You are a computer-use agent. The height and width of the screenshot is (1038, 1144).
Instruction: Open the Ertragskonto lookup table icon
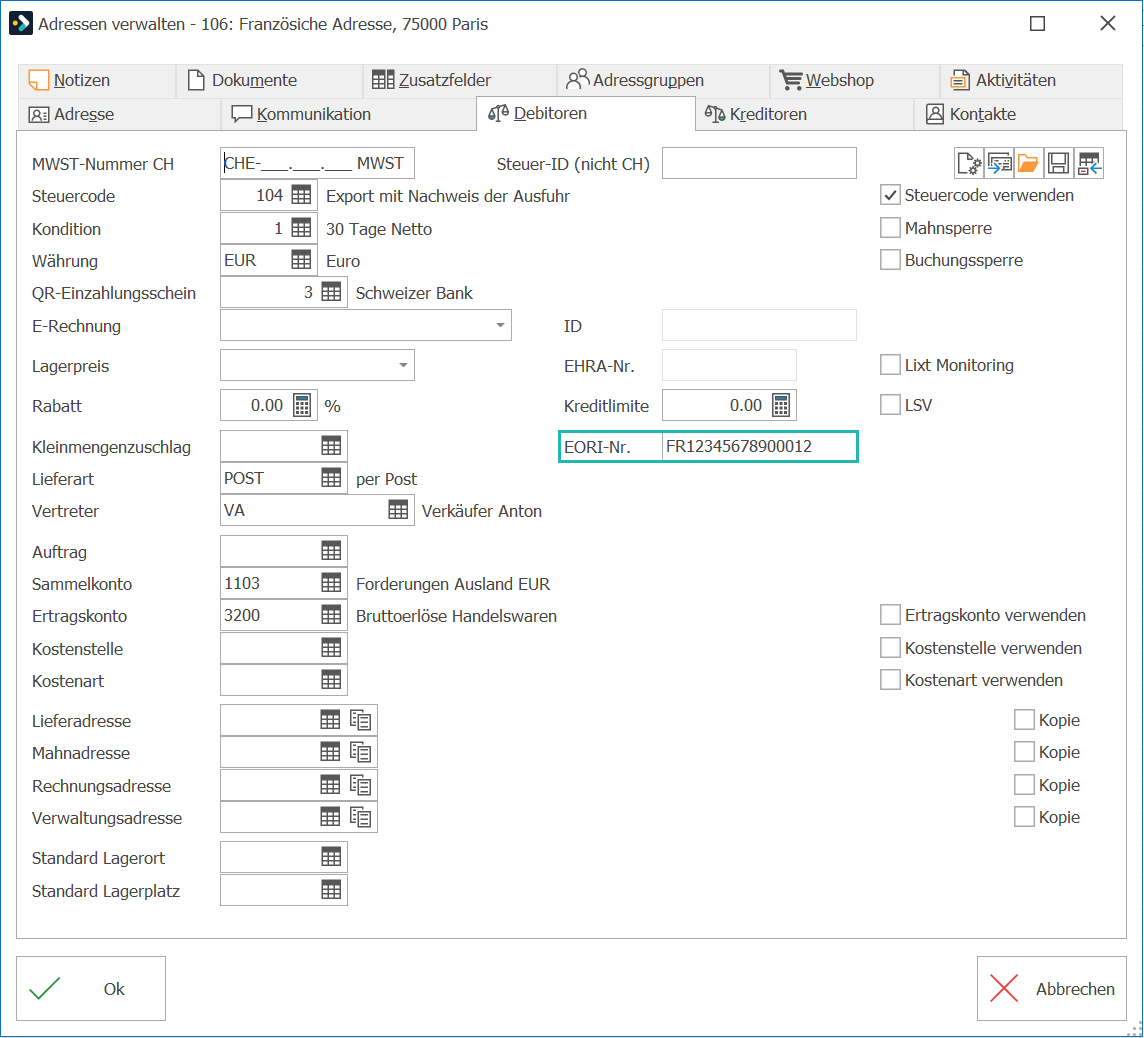click(331, 616)
